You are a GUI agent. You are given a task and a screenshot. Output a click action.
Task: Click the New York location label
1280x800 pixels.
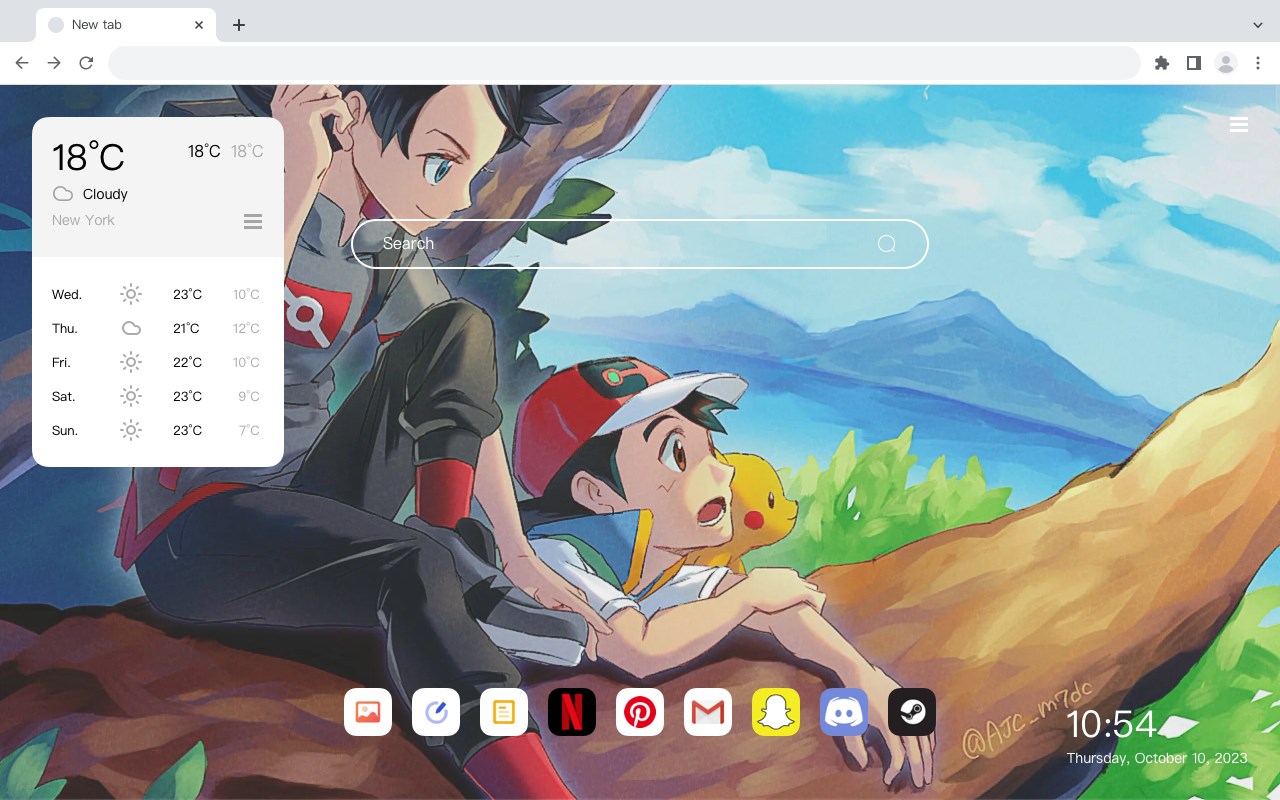pyautogui.click(x=83, y=220)
